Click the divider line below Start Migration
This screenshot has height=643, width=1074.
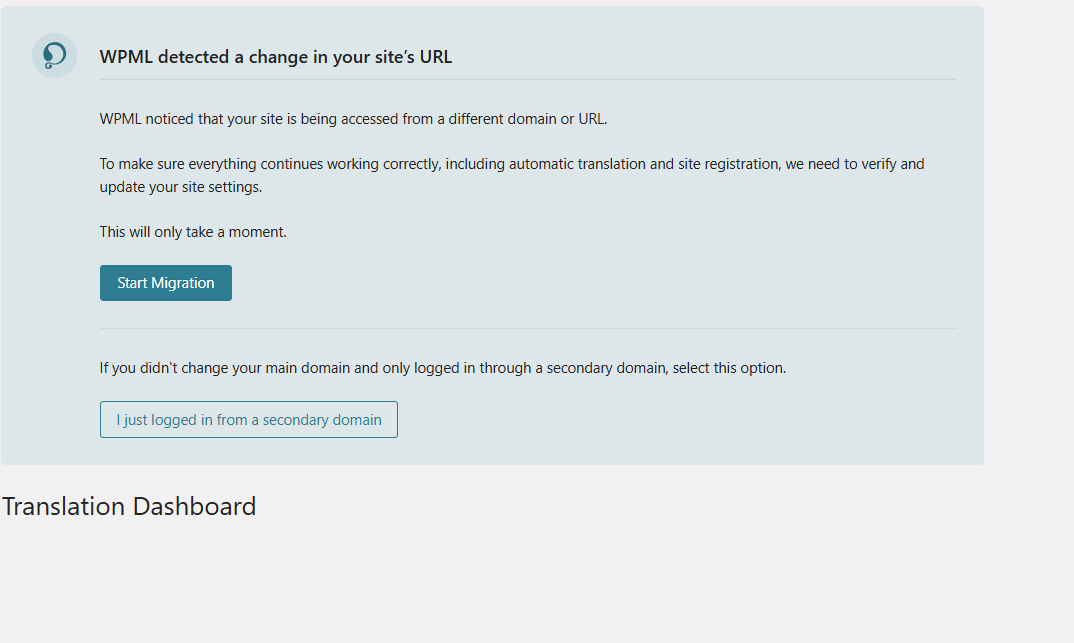pyautogui.click(x=528, y=328)
